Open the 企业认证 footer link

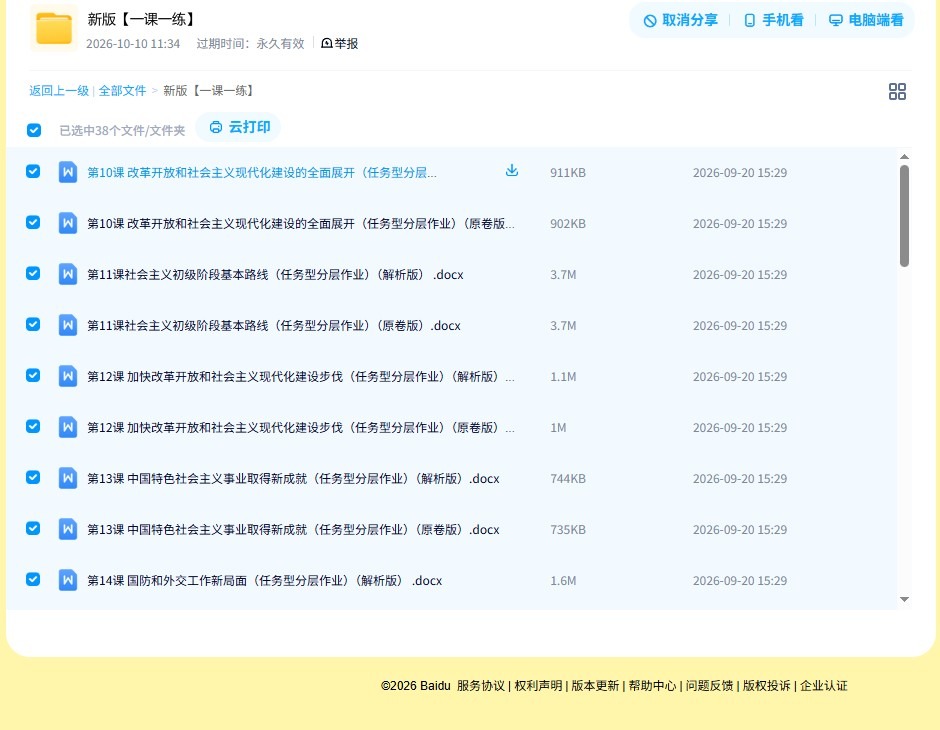(x=824, y=686)
